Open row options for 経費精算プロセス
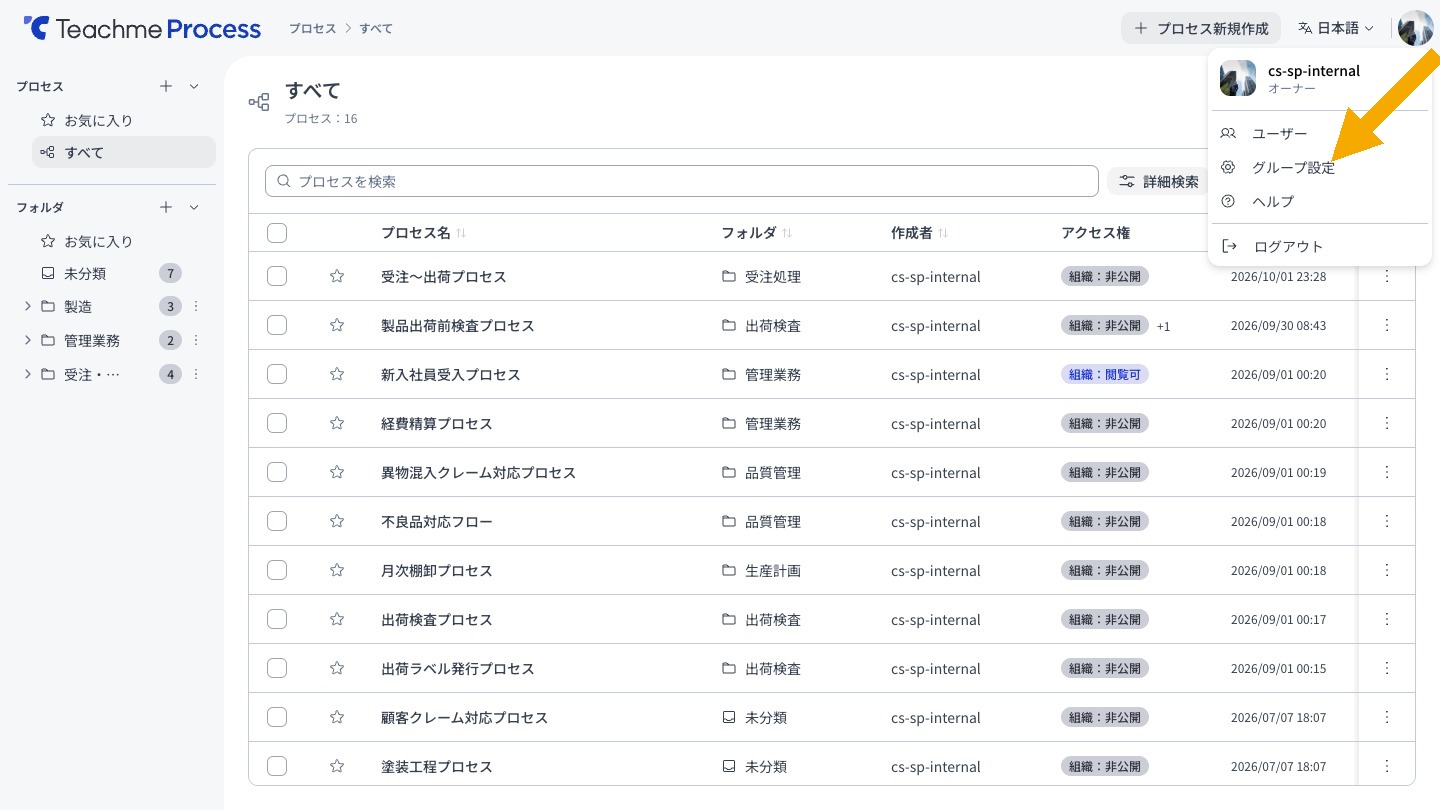This screenshot has height=810, width=1440. tap(1387, 423)
